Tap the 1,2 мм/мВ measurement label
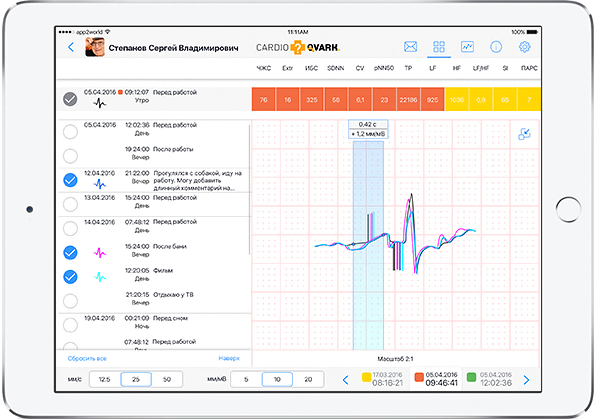This screenshot has width=600, height=420. click(x=368, y=134)
